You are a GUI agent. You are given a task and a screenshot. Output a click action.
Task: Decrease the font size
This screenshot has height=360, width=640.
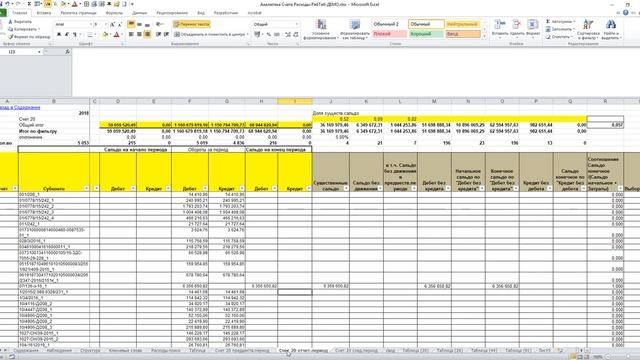[x=120, y=24]
